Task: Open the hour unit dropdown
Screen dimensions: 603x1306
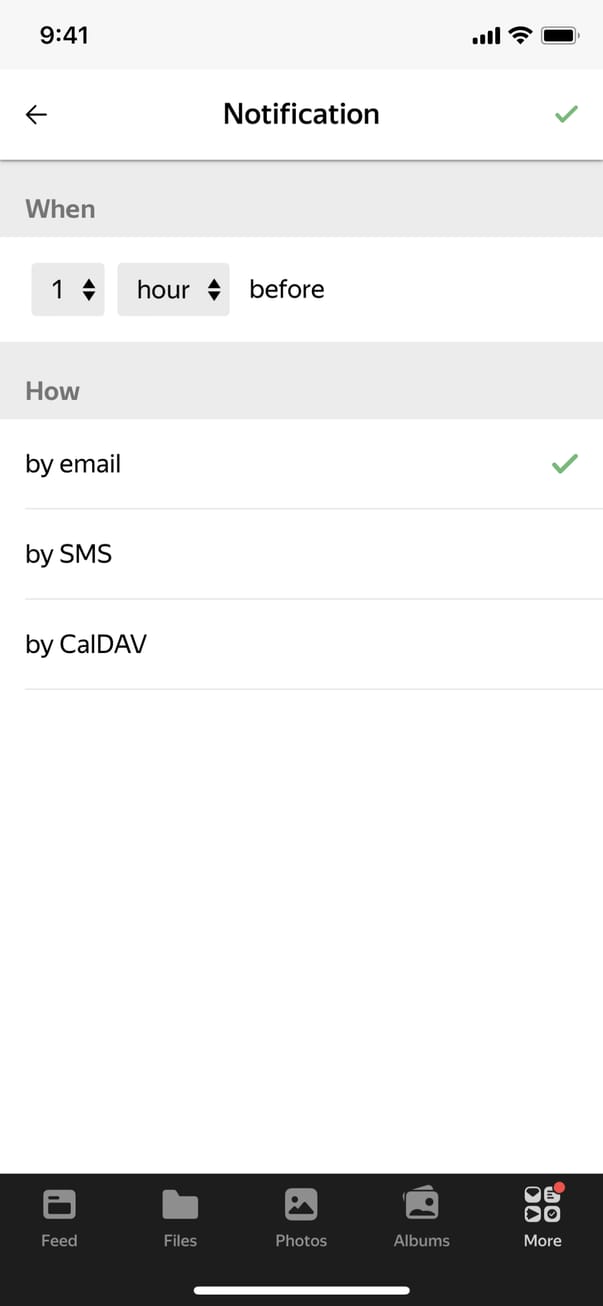Action: click(173, 290)
